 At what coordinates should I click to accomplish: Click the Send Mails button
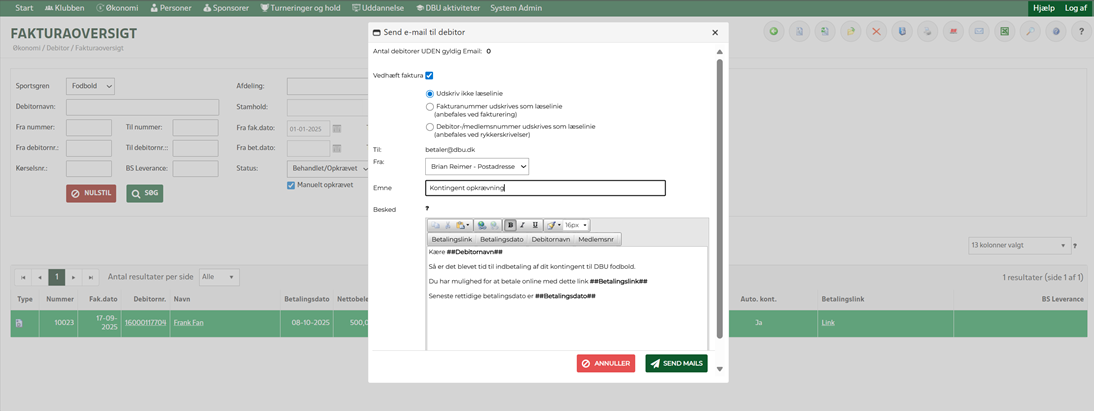point(676,363)
